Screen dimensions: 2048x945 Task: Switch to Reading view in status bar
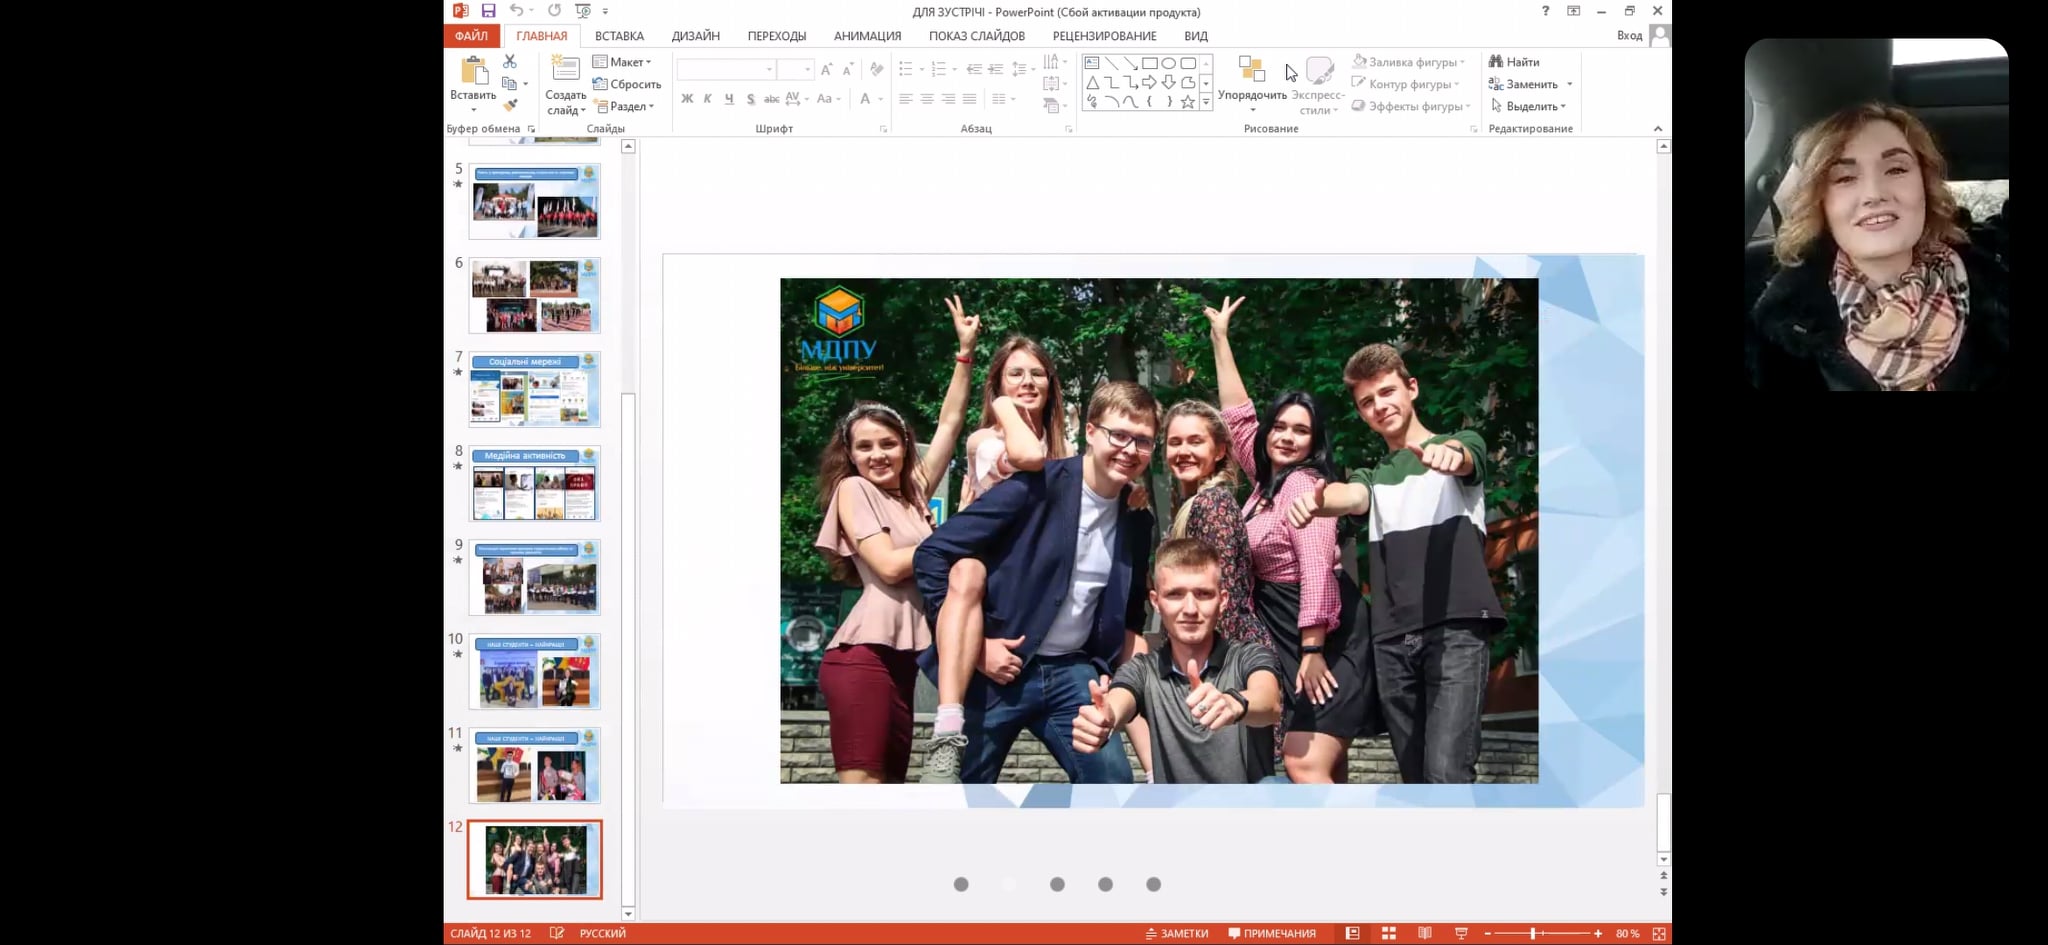(x=1424, y=933)
